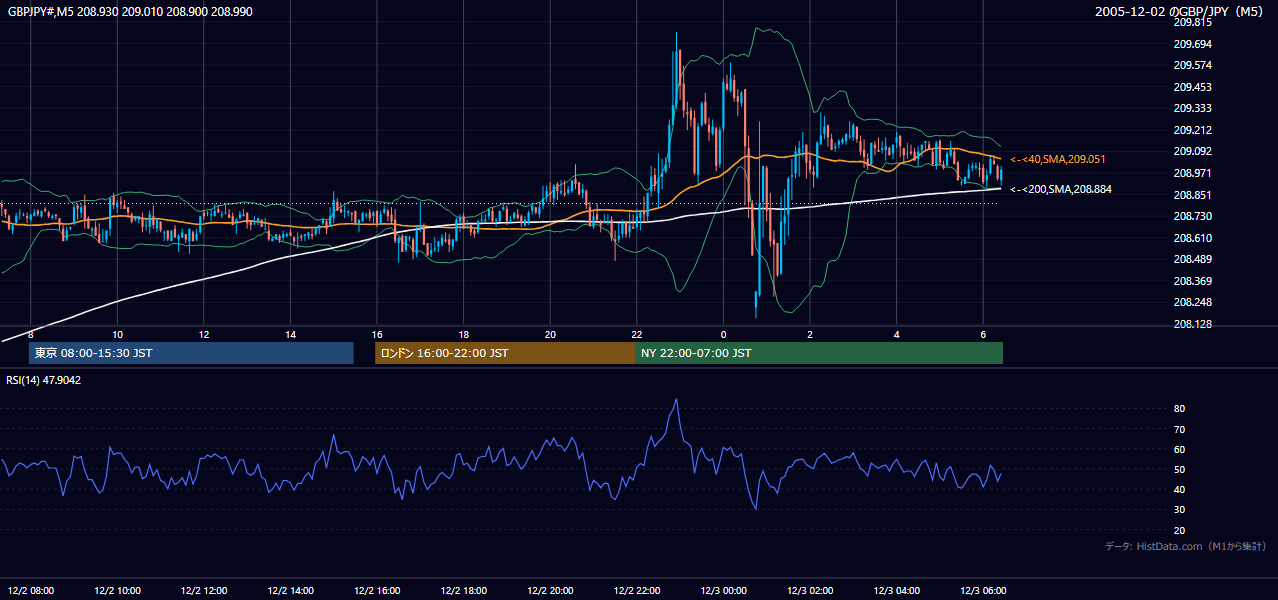Select the ロンドン 16:00-22:00 JST session bar
Viewport: 1278px width, 600px height.
click(x=505, y=353)
